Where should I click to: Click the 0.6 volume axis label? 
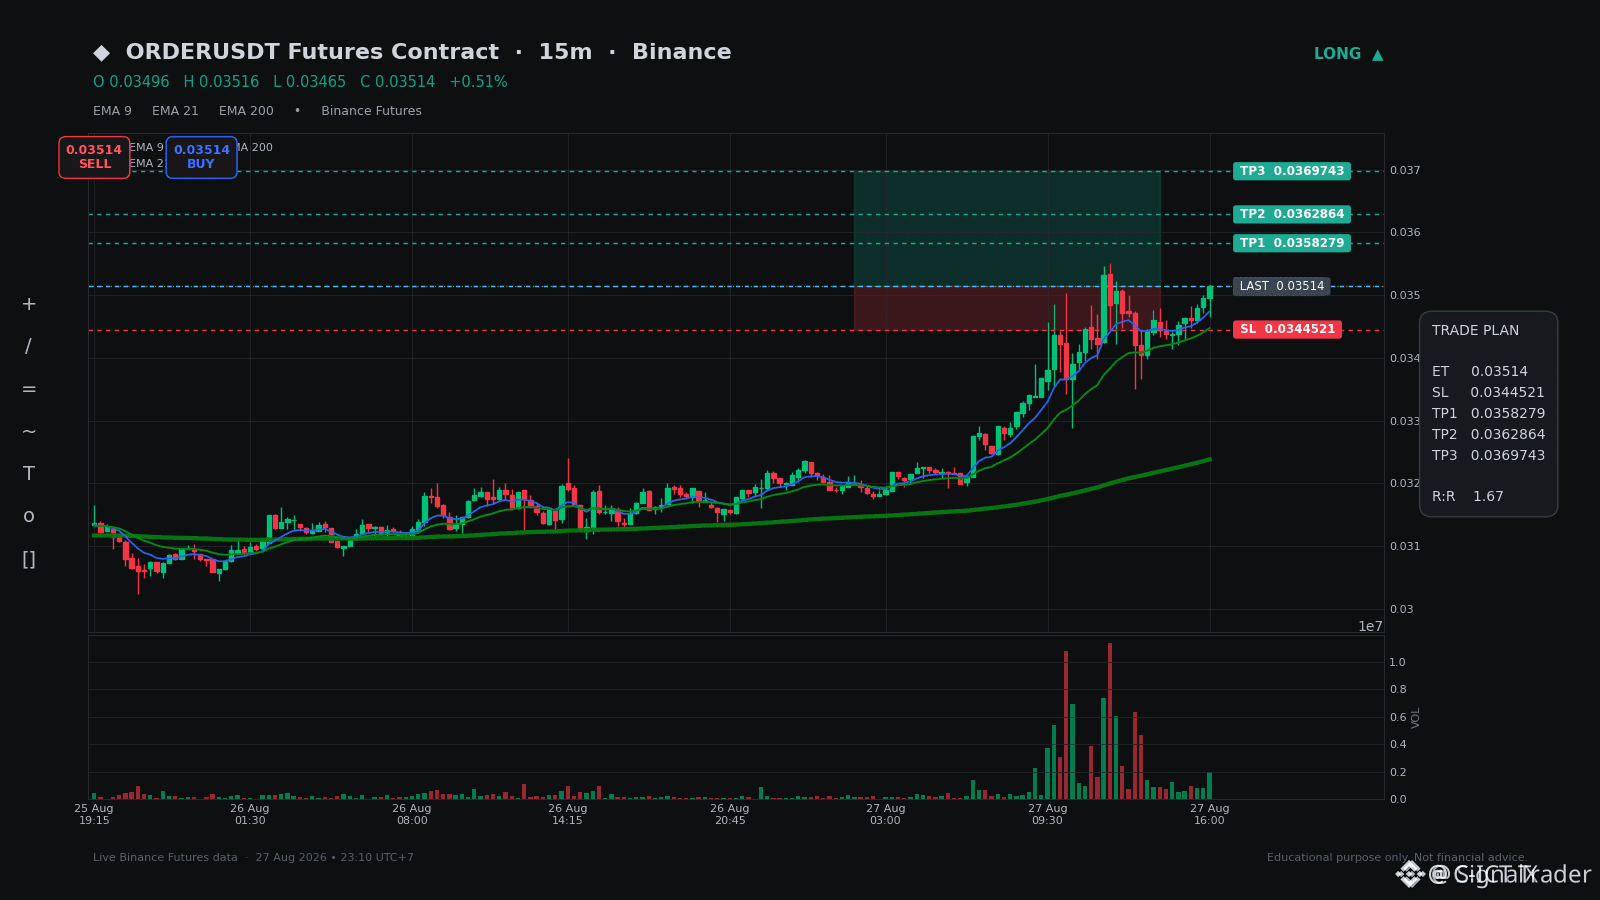coord(1397,717)
